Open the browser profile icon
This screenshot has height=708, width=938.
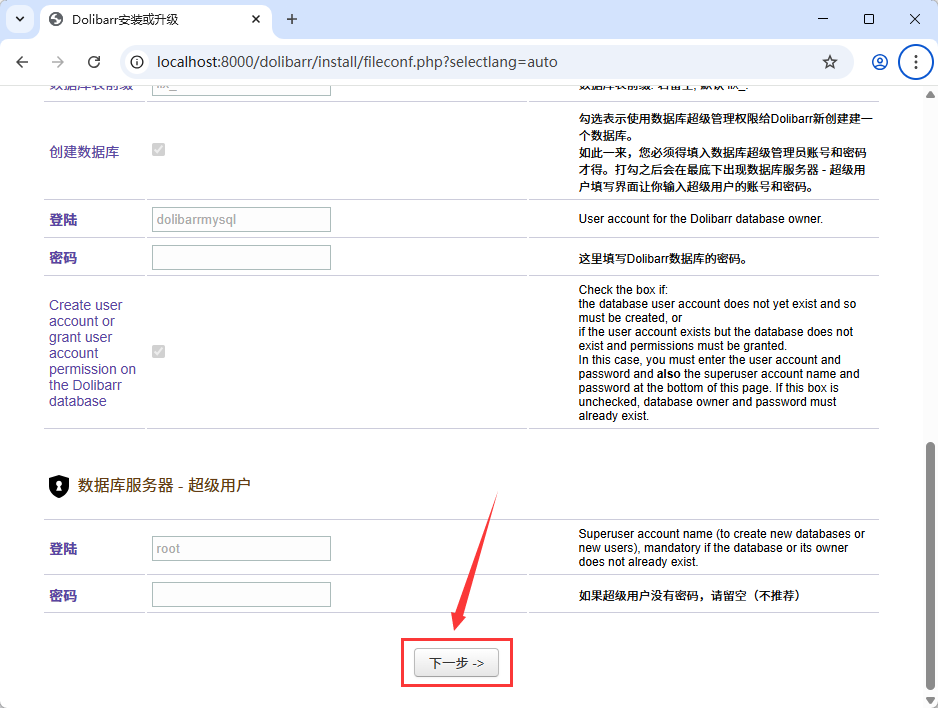[x=879, y=62]
